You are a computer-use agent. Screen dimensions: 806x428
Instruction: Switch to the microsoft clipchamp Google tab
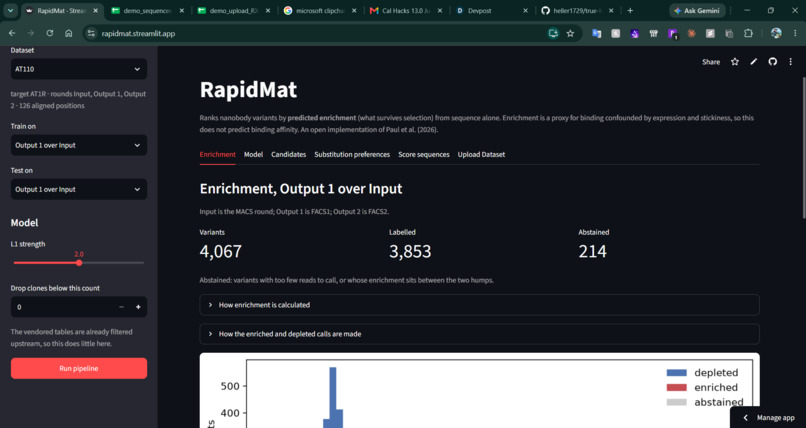pyautogui.click(x=320, y=10)
